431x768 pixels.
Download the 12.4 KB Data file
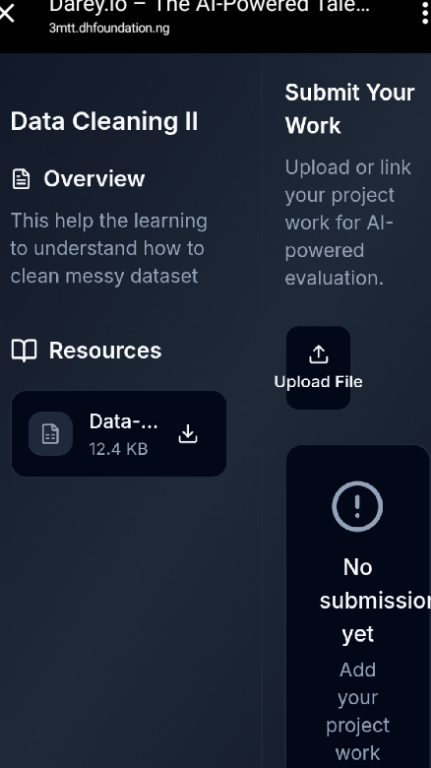click(x=188, y=434)
